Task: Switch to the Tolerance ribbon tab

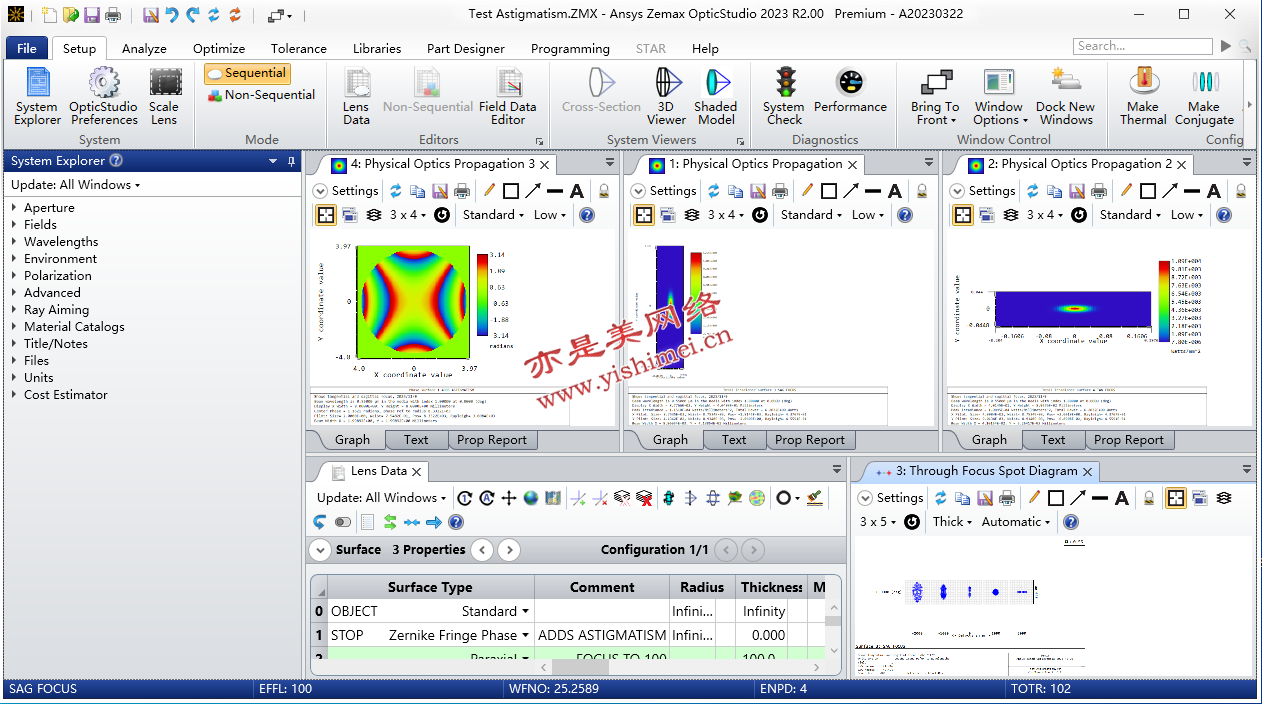Action: [298, 48]
